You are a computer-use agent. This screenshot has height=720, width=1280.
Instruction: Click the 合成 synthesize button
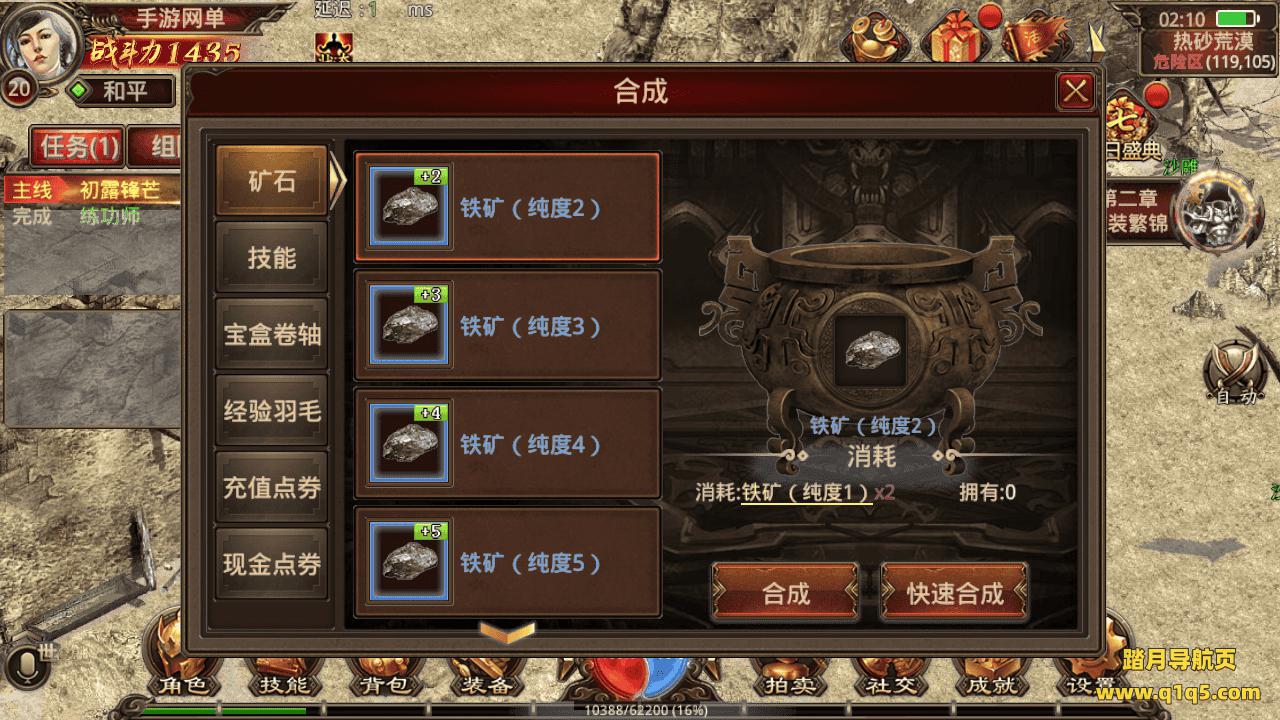click(x=785, y=593)
